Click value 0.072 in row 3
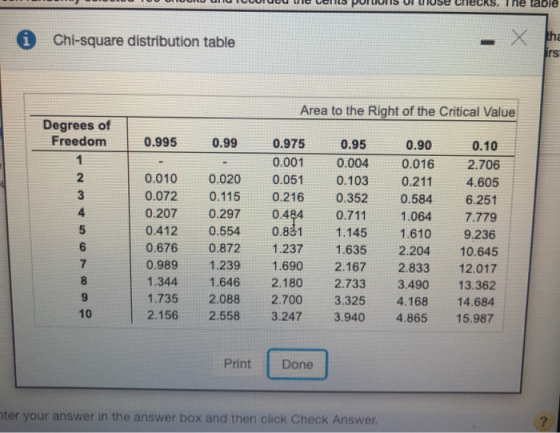Image resolution: width=560 pixels, height=433 pixels. pos(161,196)
